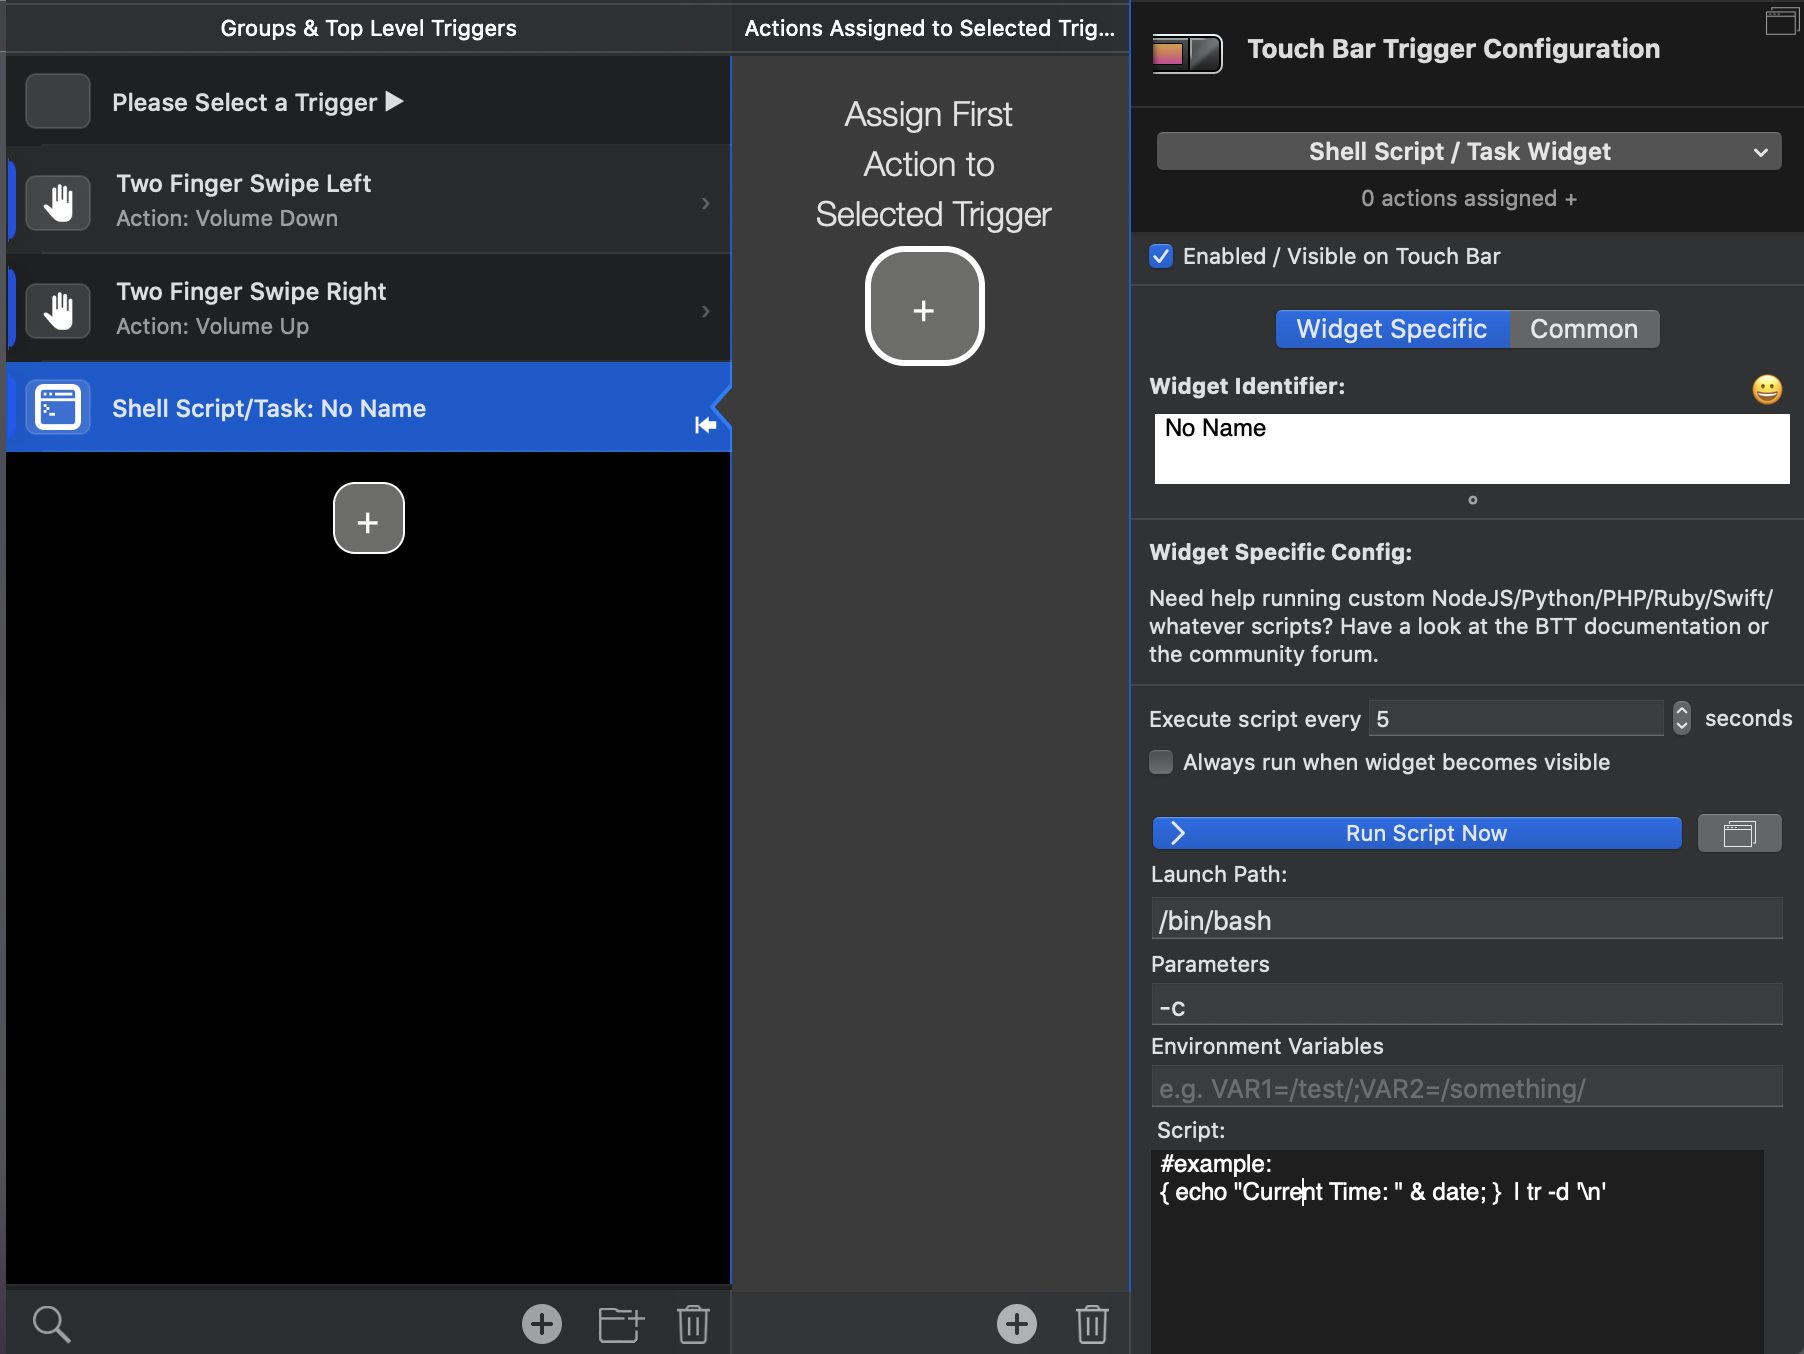Add new action with bottom plus icon
Screen dimensions: 1804x1354
[x=1017, y=1324]
